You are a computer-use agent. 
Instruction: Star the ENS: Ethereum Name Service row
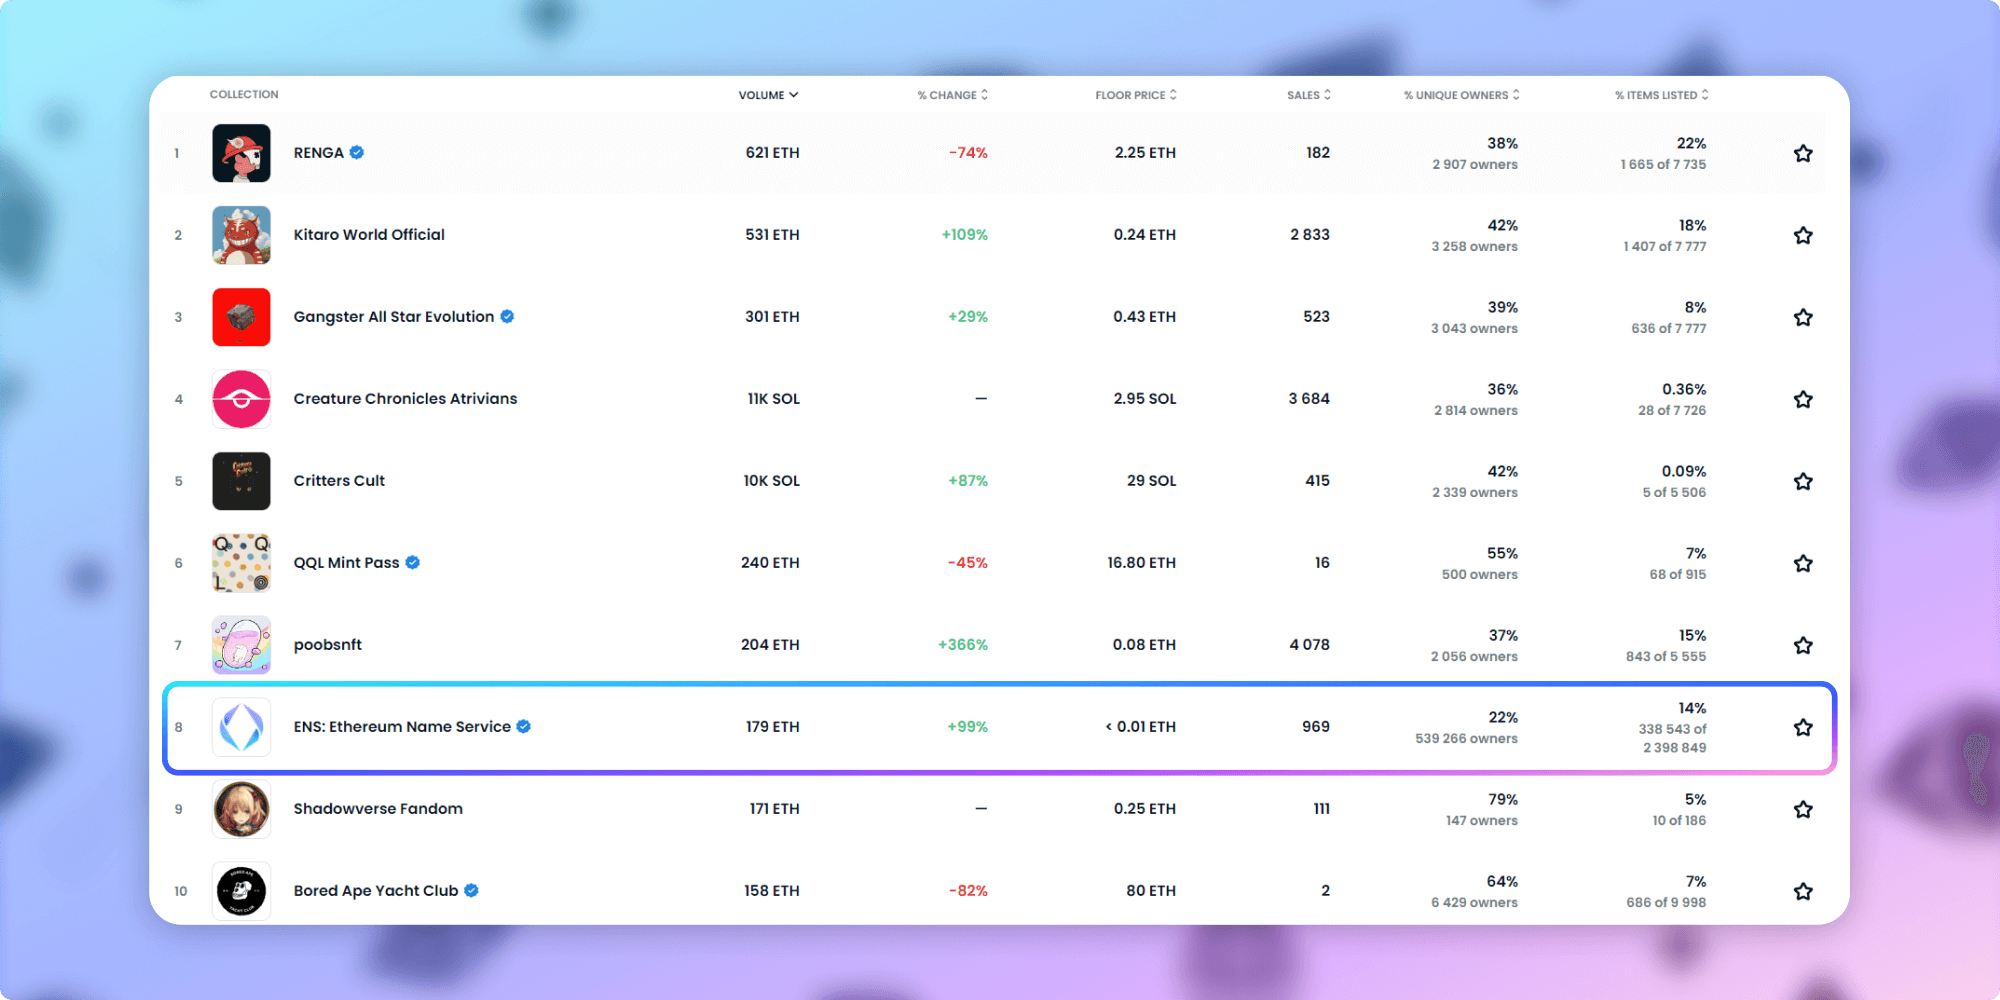[1803, 727]
